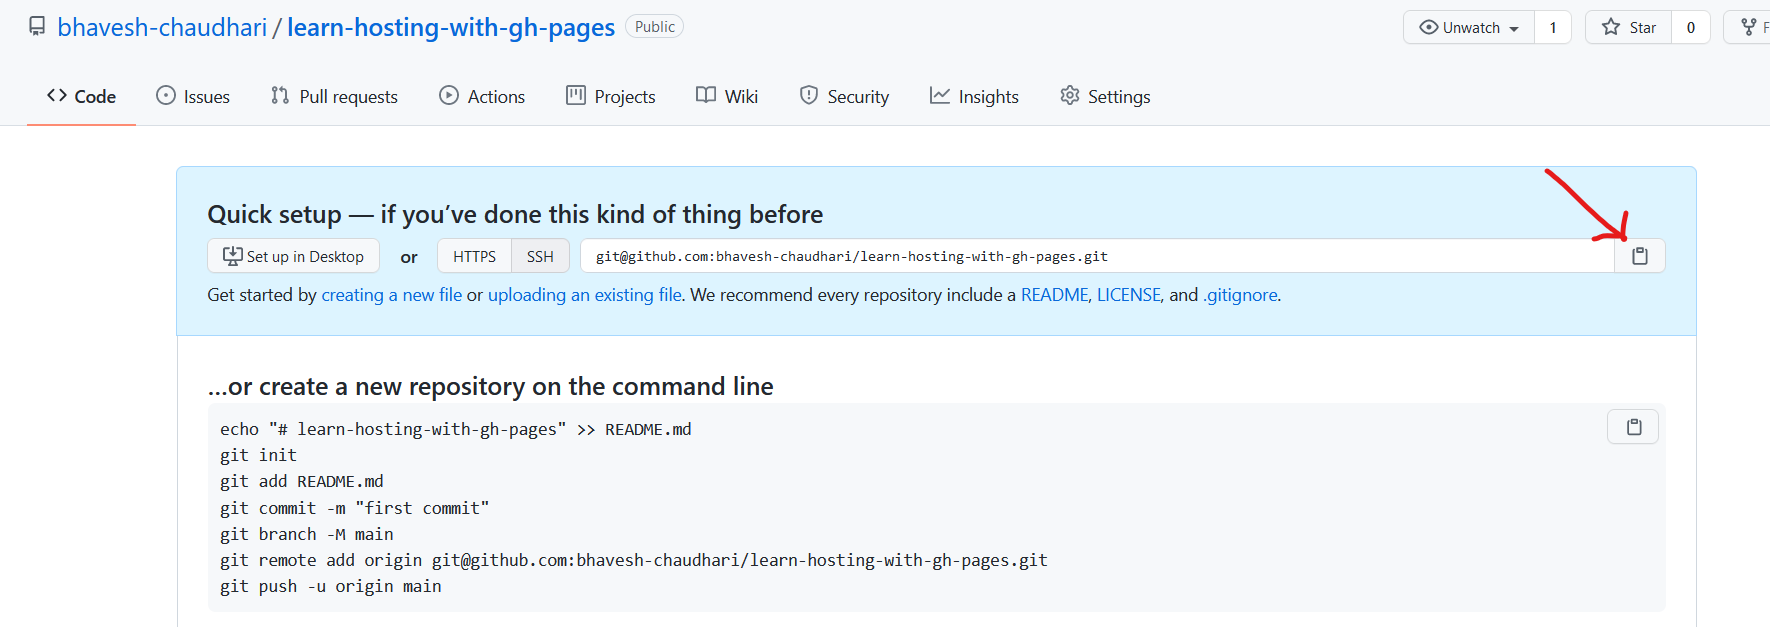Click the 'git push -u origin main' line
Image resolution: width=1770 pixels, height=627 pixels.
331,586
